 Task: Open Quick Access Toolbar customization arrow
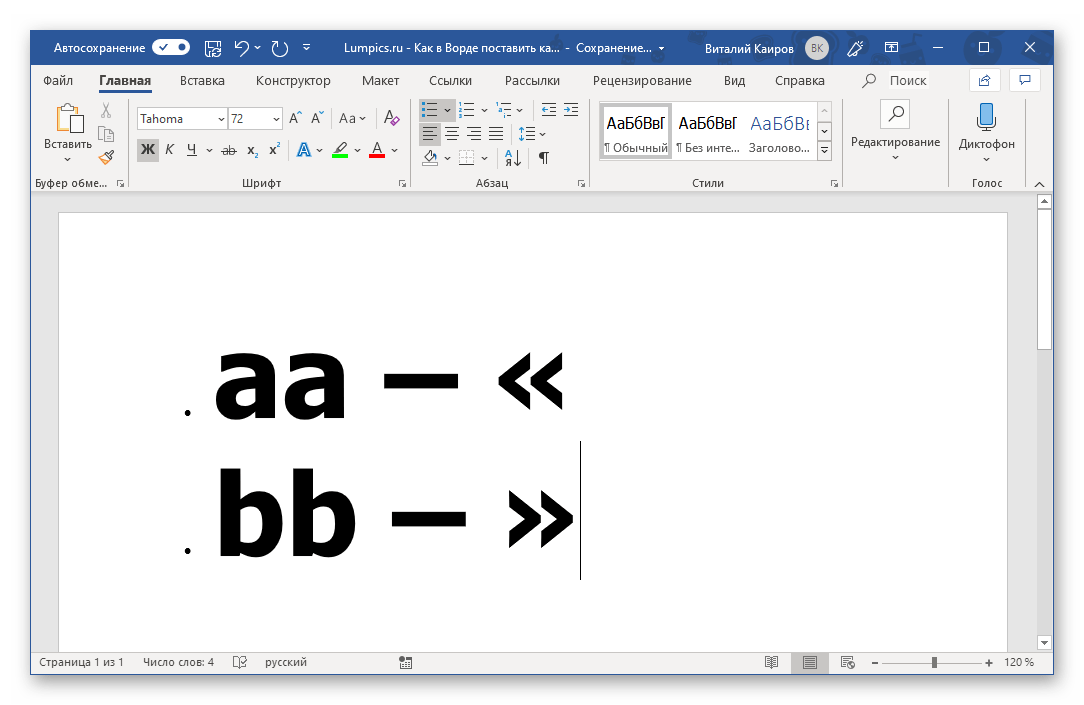306,48
